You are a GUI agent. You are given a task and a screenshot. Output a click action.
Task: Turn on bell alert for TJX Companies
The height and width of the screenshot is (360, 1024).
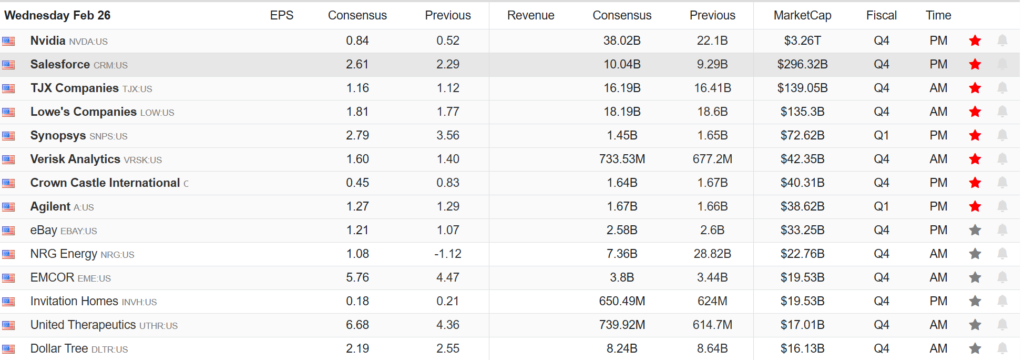1002,88
